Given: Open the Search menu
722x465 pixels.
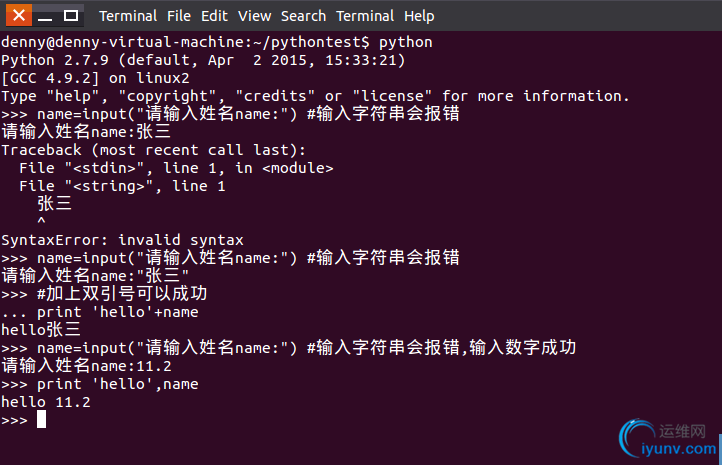Looking at the screenshot, I should (303, 16).
